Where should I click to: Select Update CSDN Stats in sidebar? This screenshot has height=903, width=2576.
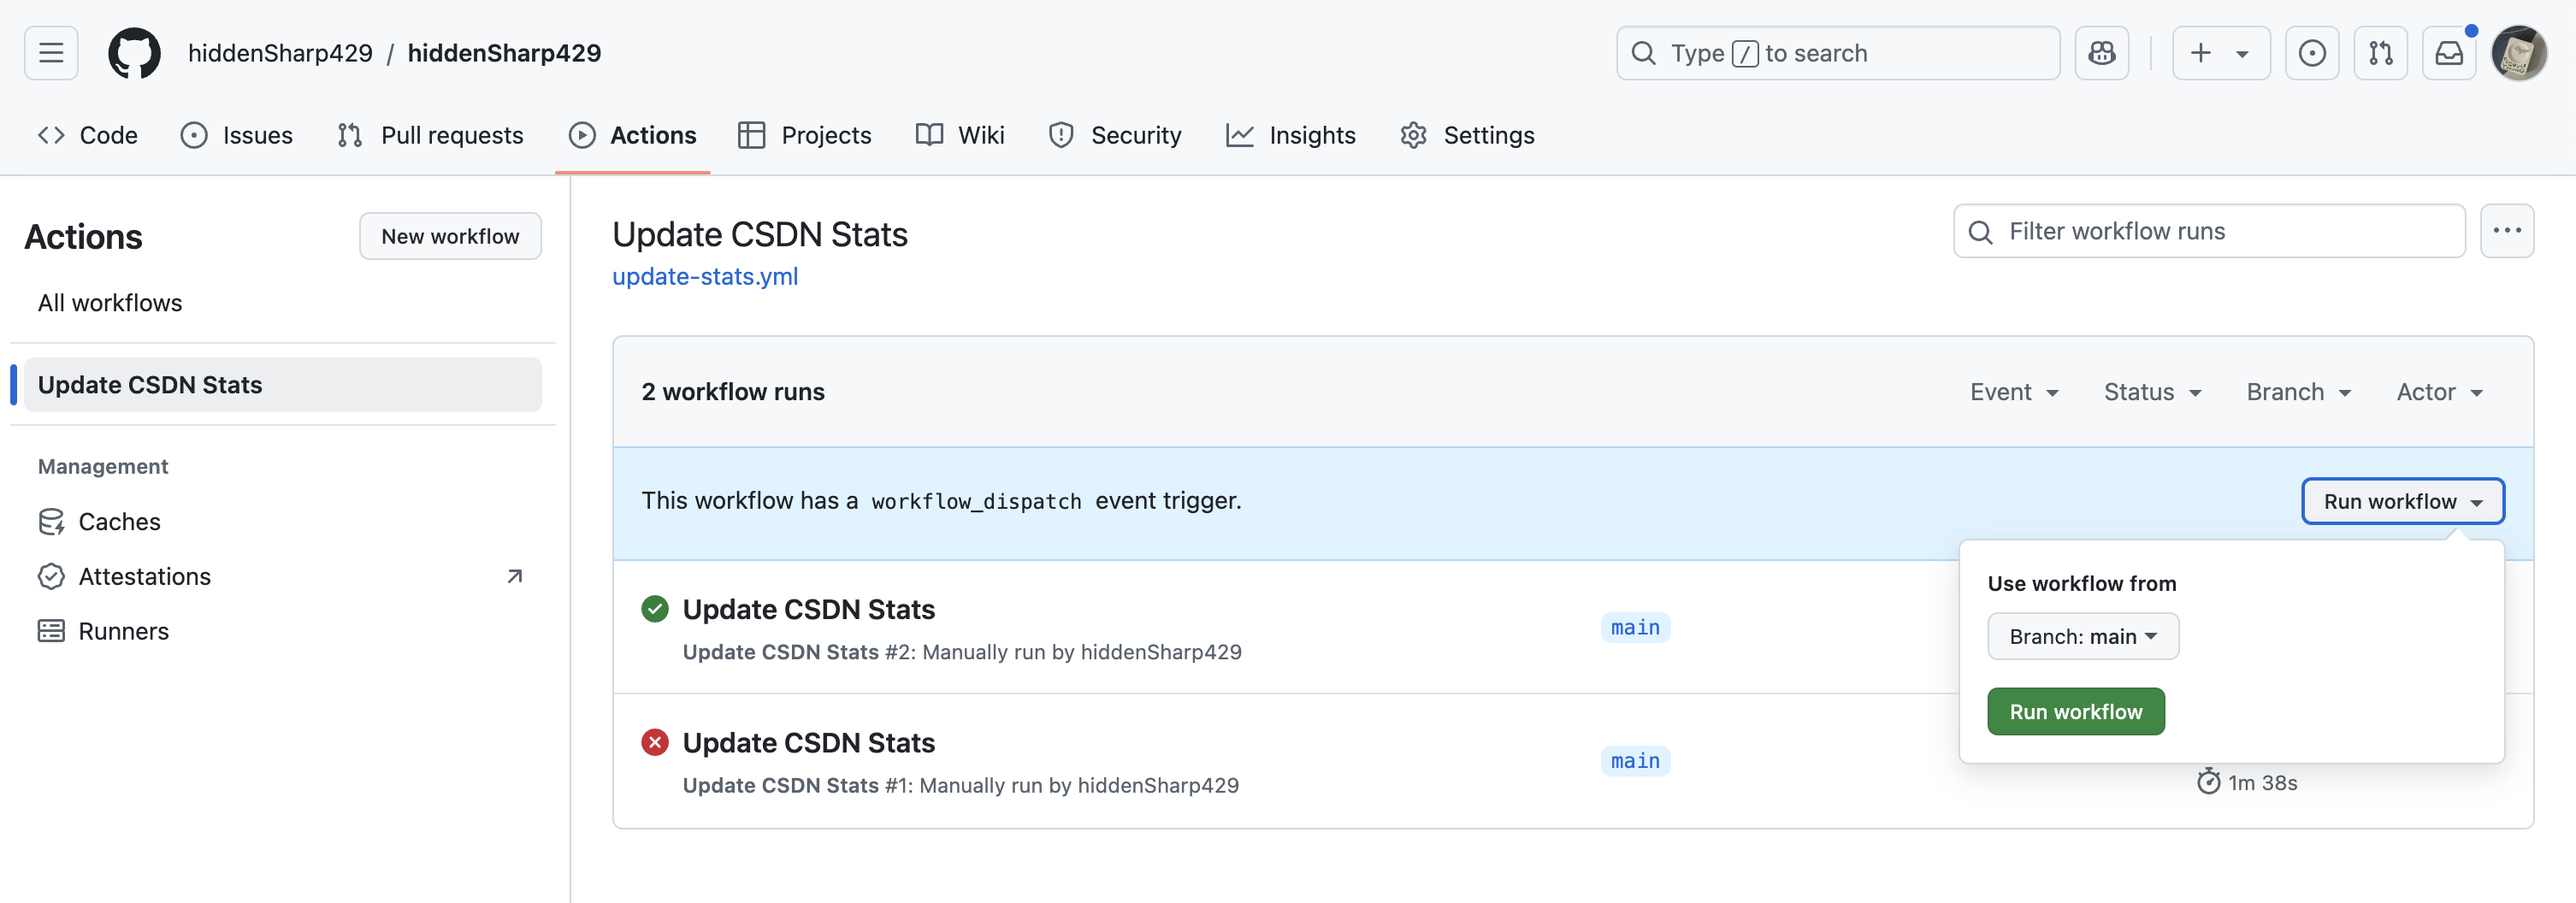pos(283,384)
